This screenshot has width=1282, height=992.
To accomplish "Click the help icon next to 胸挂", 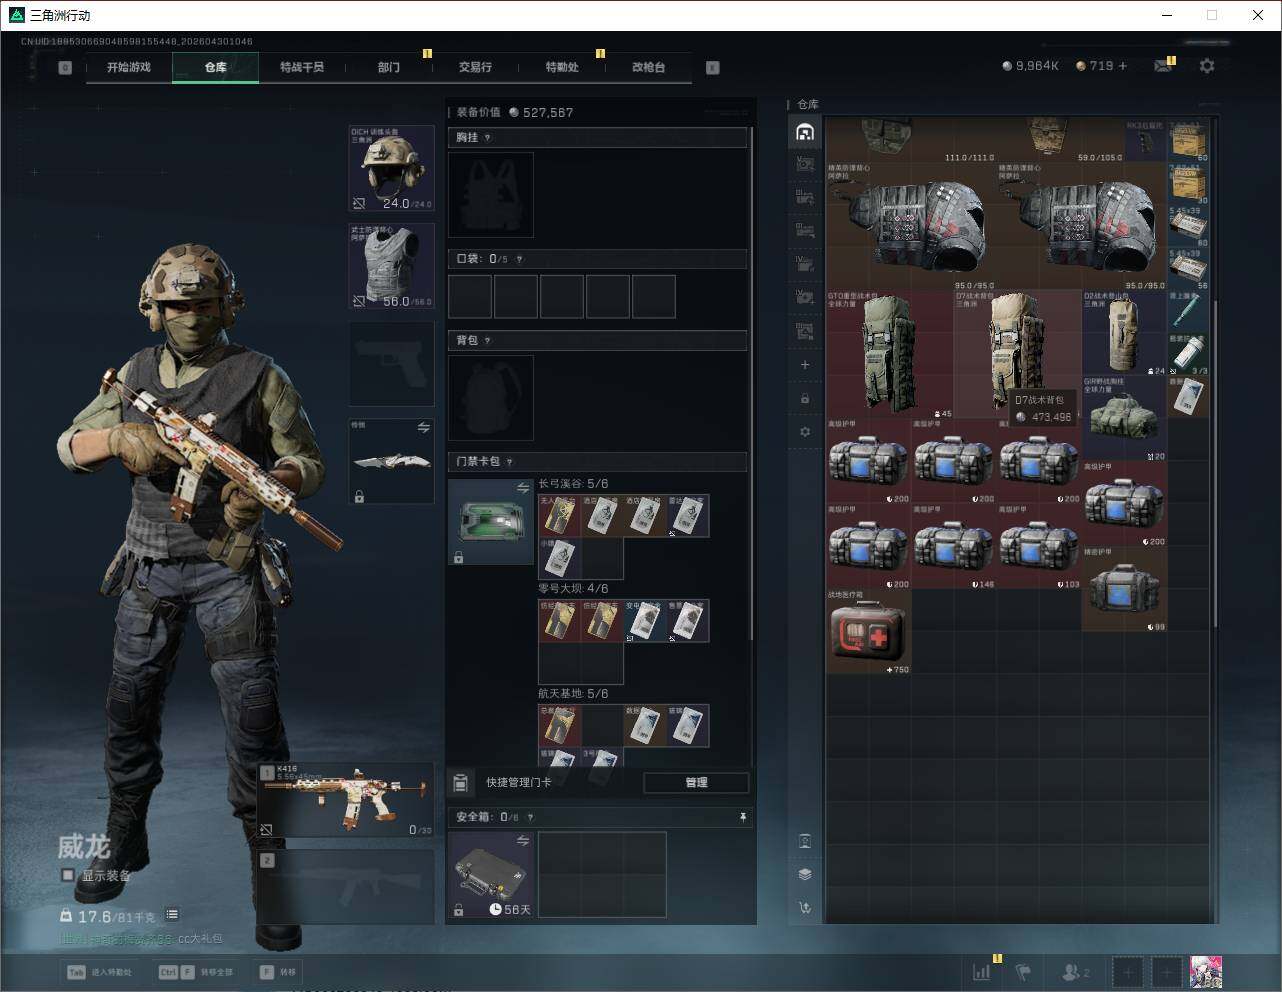I will click(487, 138).
